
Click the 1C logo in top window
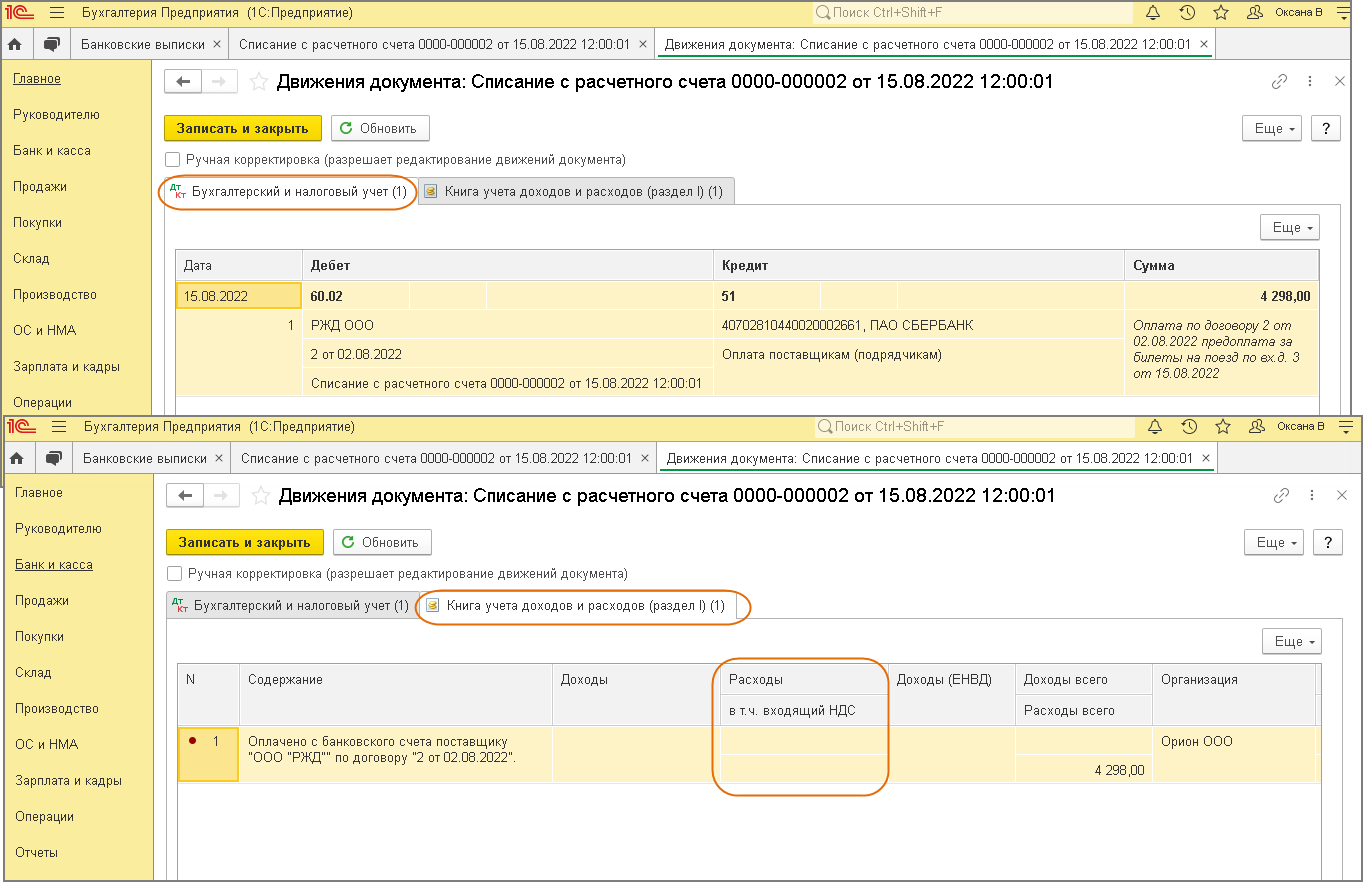[x=20, y=13]
